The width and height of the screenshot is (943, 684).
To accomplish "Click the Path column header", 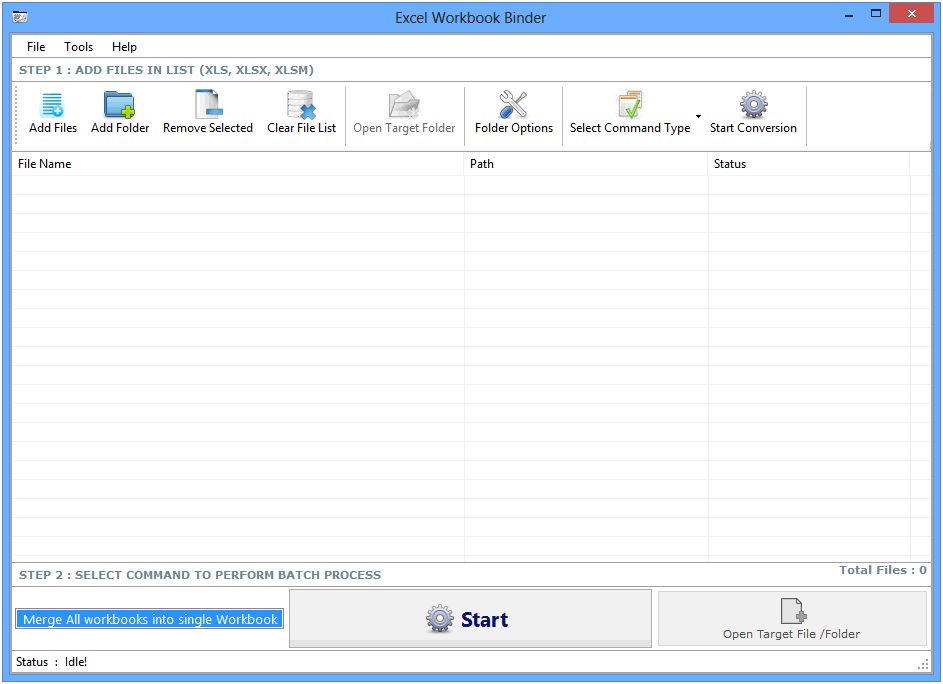I will coord(586,164).
